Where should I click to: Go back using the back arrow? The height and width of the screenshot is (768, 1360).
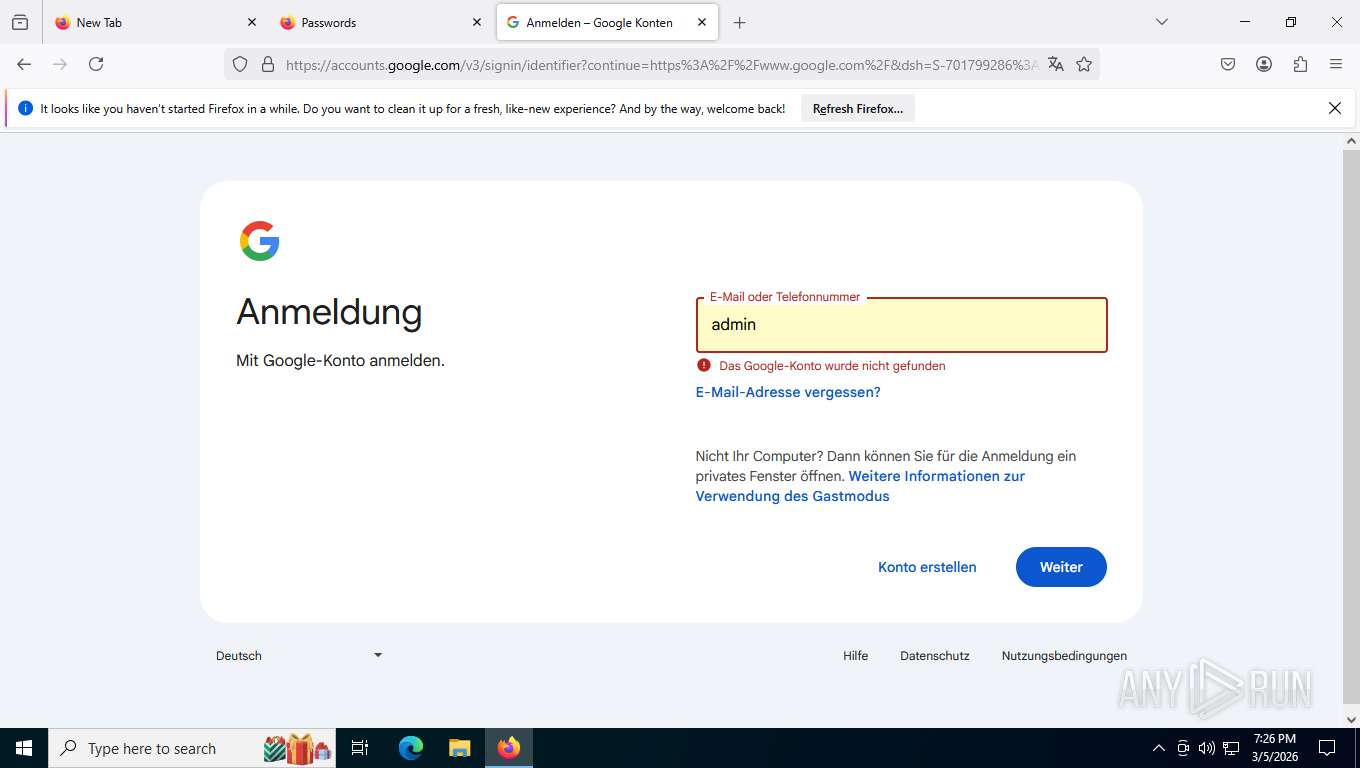(x=24, y=64)
